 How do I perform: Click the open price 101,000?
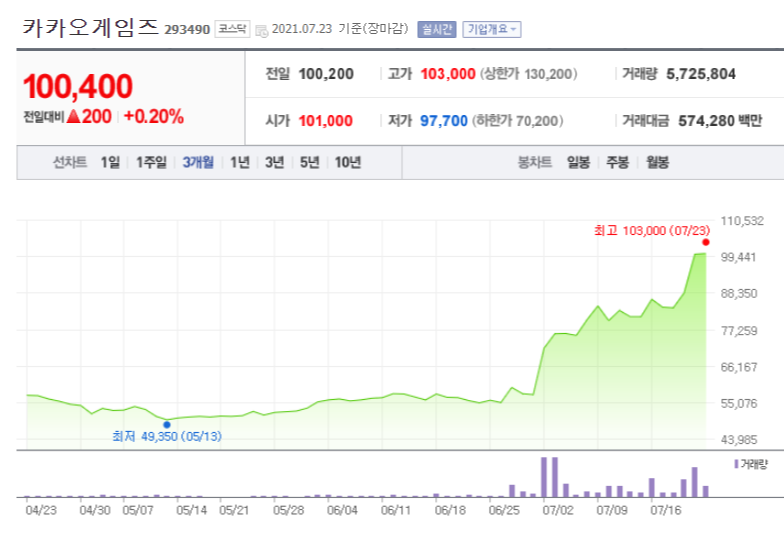pyautogui.click(x=326, y=121)
